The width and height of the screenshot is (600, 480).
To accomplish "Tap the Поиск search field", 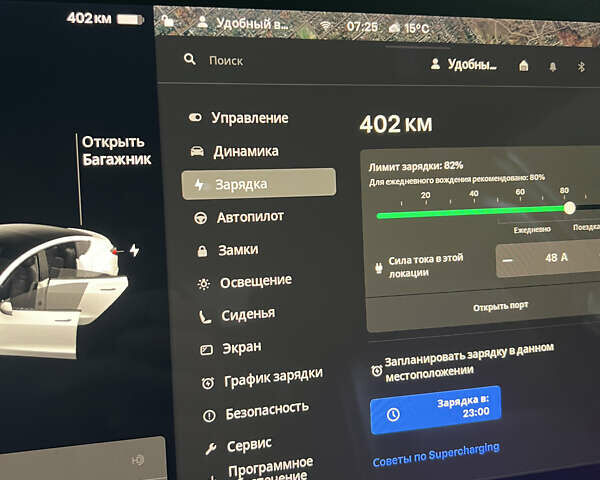I will click(226, 61).
